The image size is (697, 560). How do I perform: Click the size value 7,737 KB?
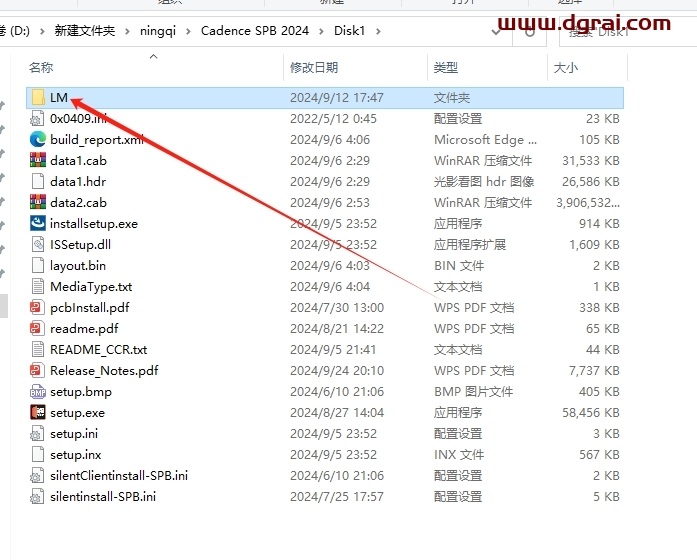coord(594,371)
